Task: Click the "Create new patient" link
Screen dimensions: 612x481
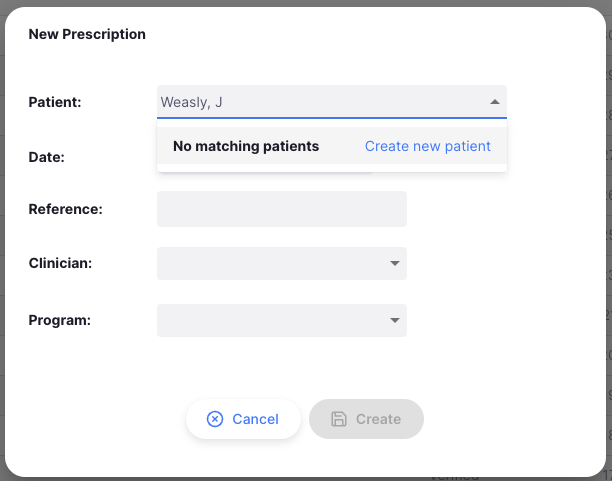Action: pyautogui.click(x=427, y=146)
